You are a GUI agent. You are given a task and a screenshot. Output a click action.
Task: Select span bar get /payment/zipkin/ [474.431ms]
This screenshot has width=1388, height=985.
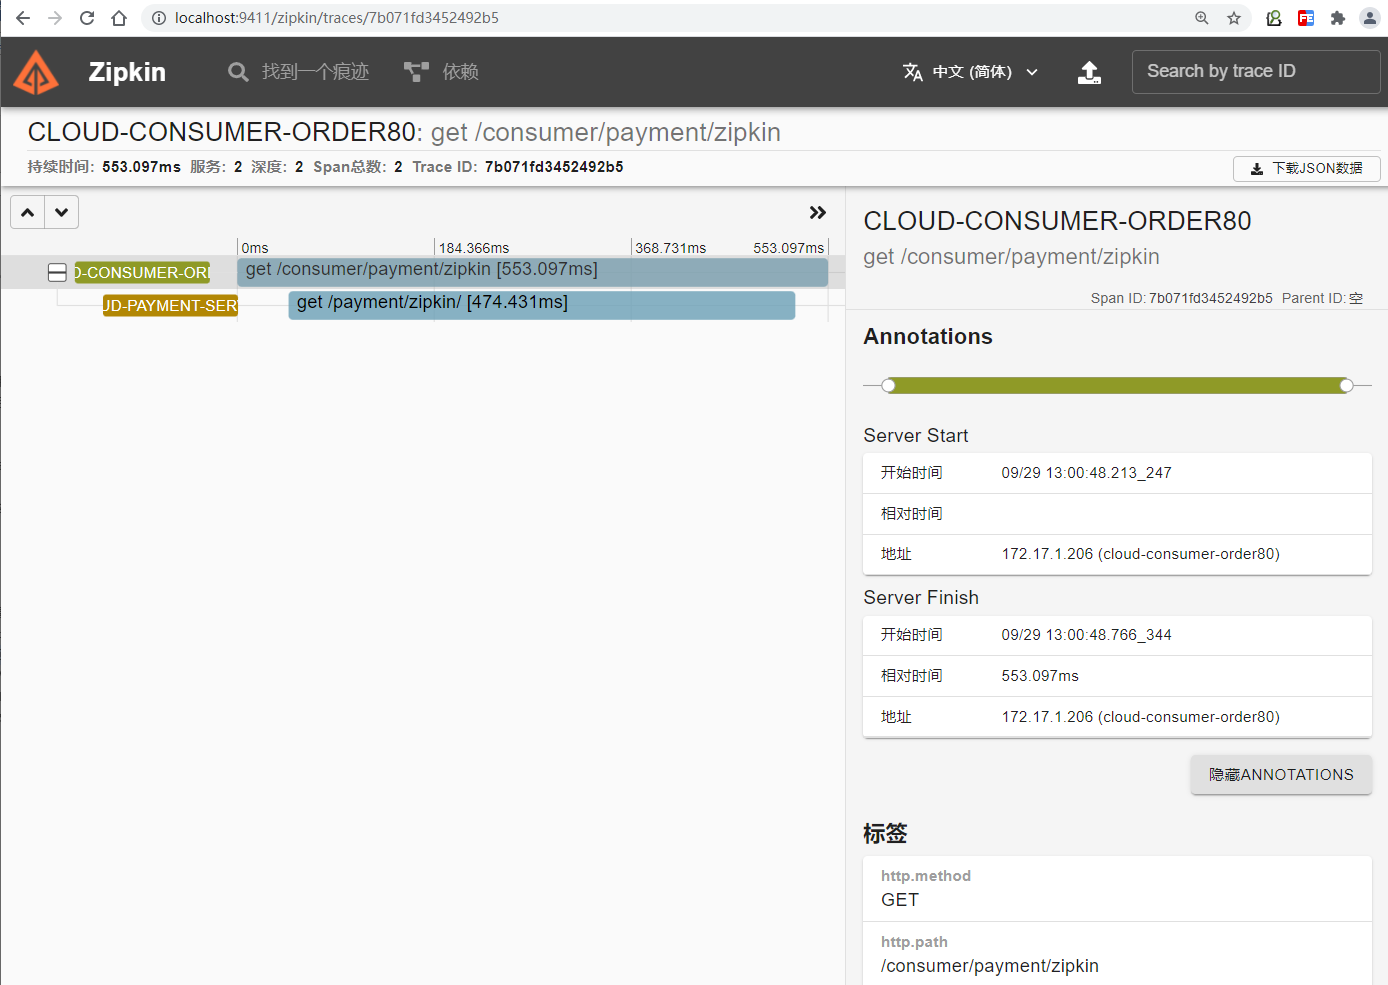click(541, 305)
